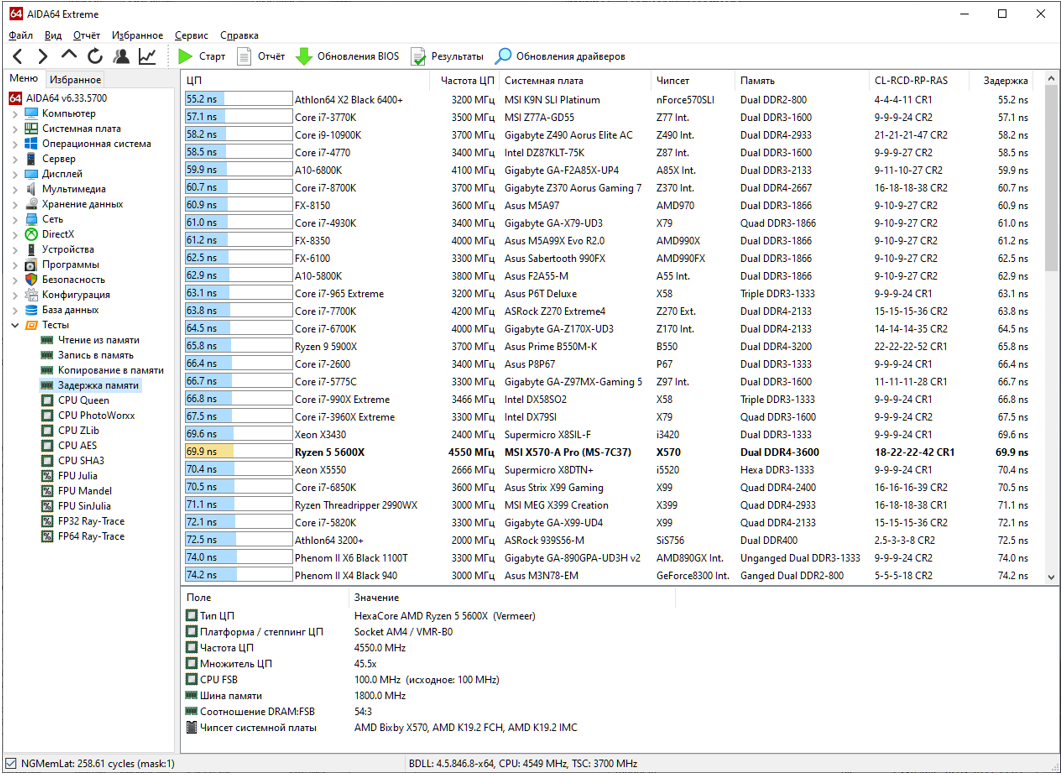The width and height of the screenshot is (1062, 775).
Task: Open the Отчёт menu bar item
Action: pos(86,35)
